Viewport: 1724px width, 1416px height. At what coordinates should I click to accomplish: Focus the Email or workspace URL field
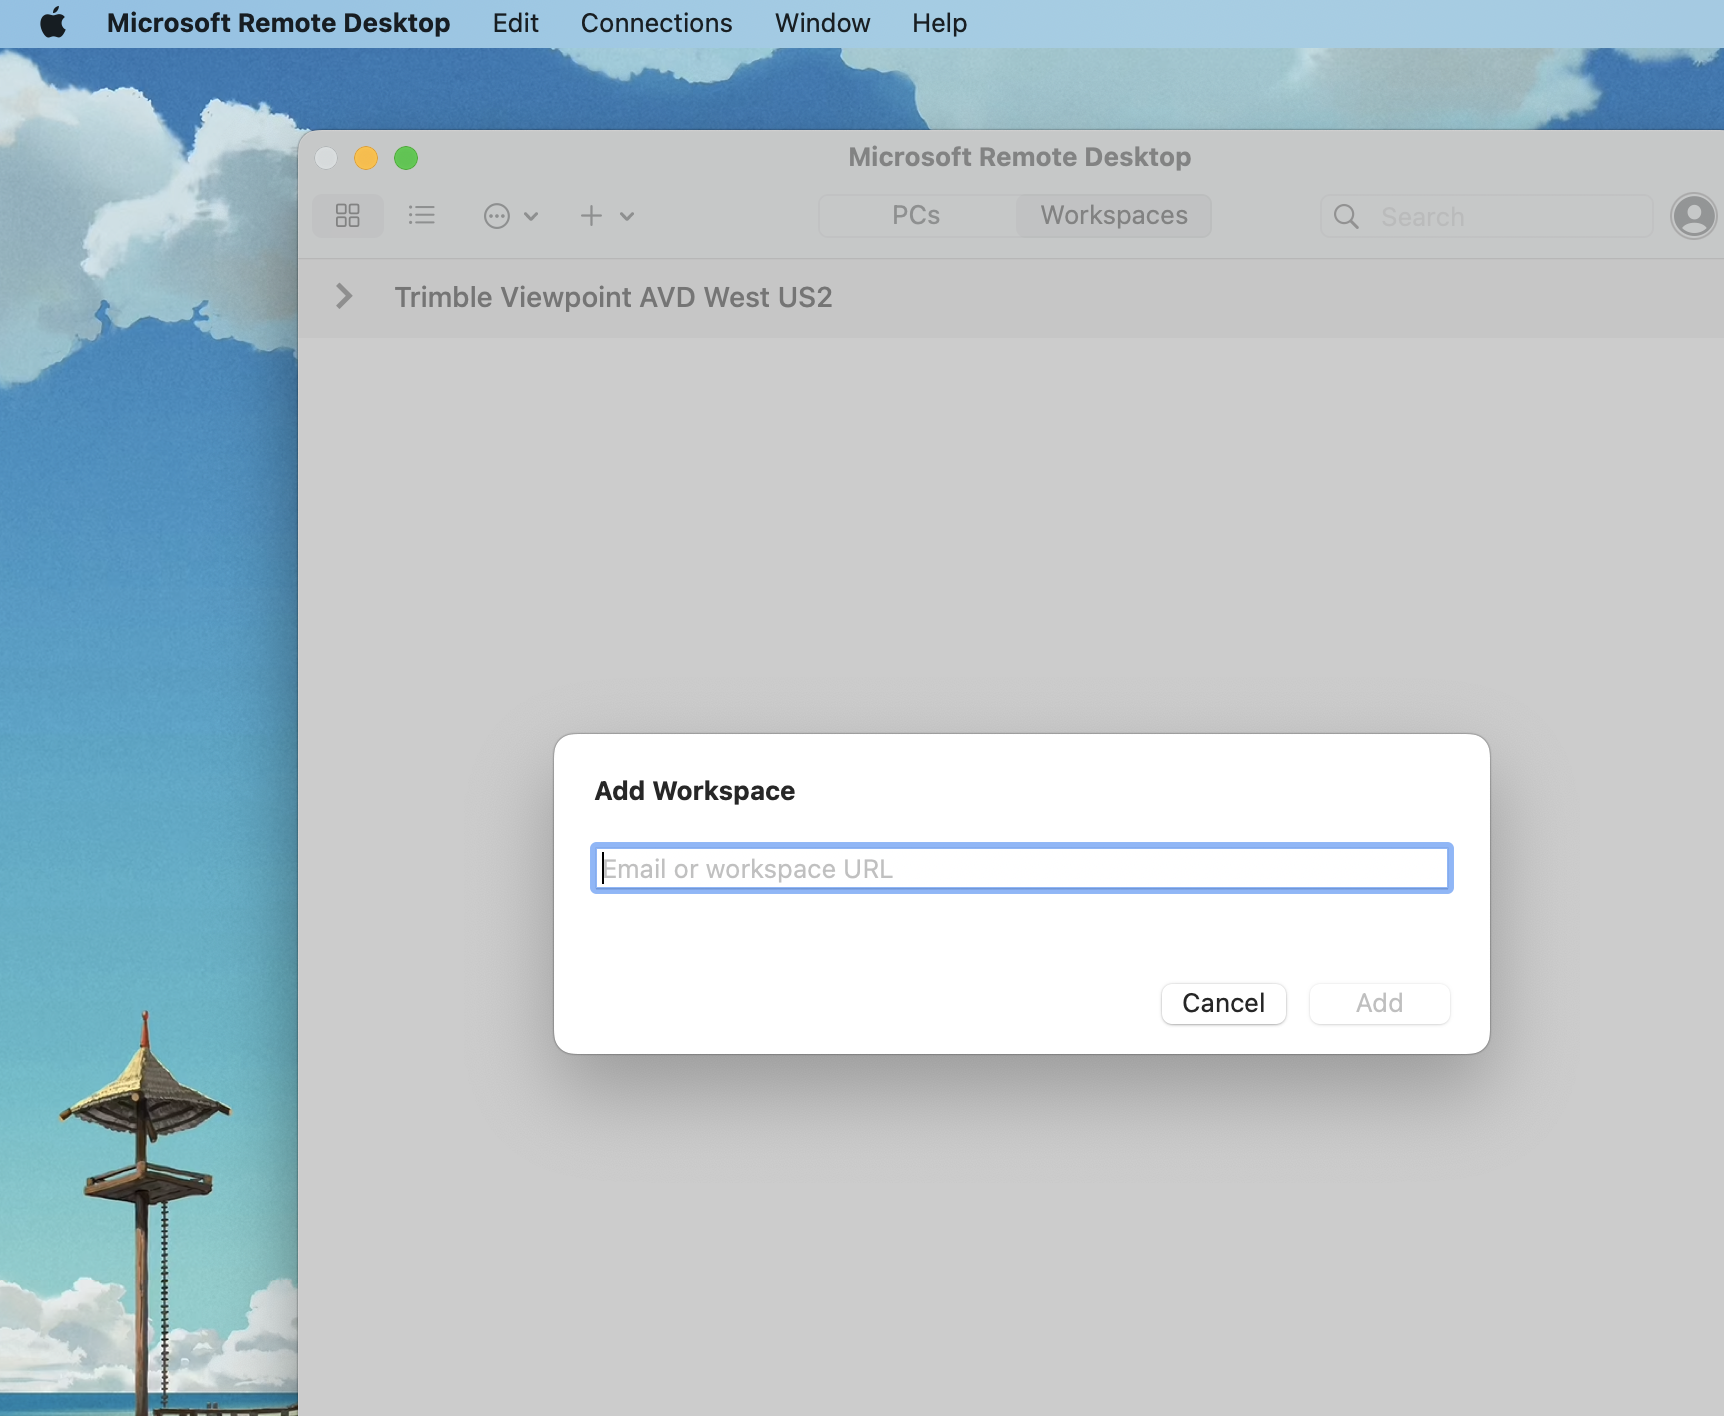pyautogui.click(x=1021, y=868)
